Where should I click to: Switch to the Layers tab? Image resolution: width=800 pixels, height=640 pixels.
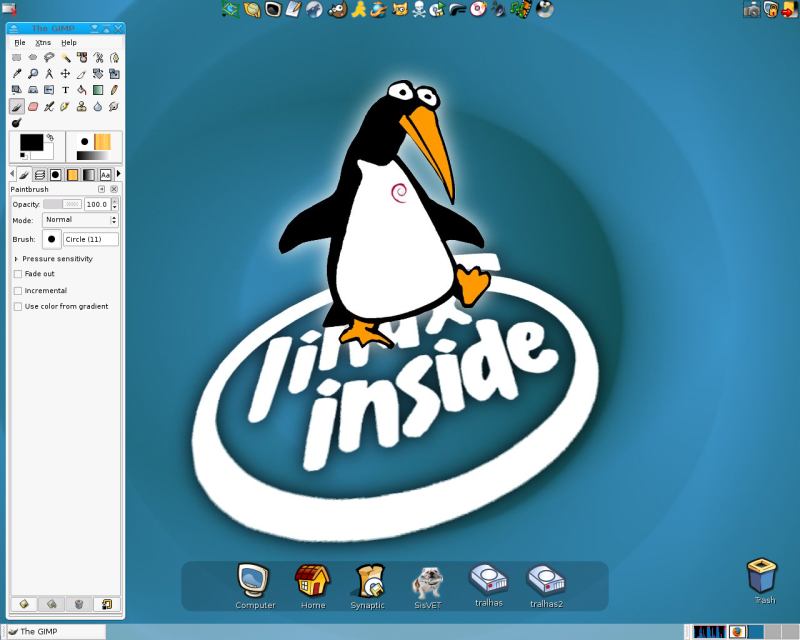(40, 175)
